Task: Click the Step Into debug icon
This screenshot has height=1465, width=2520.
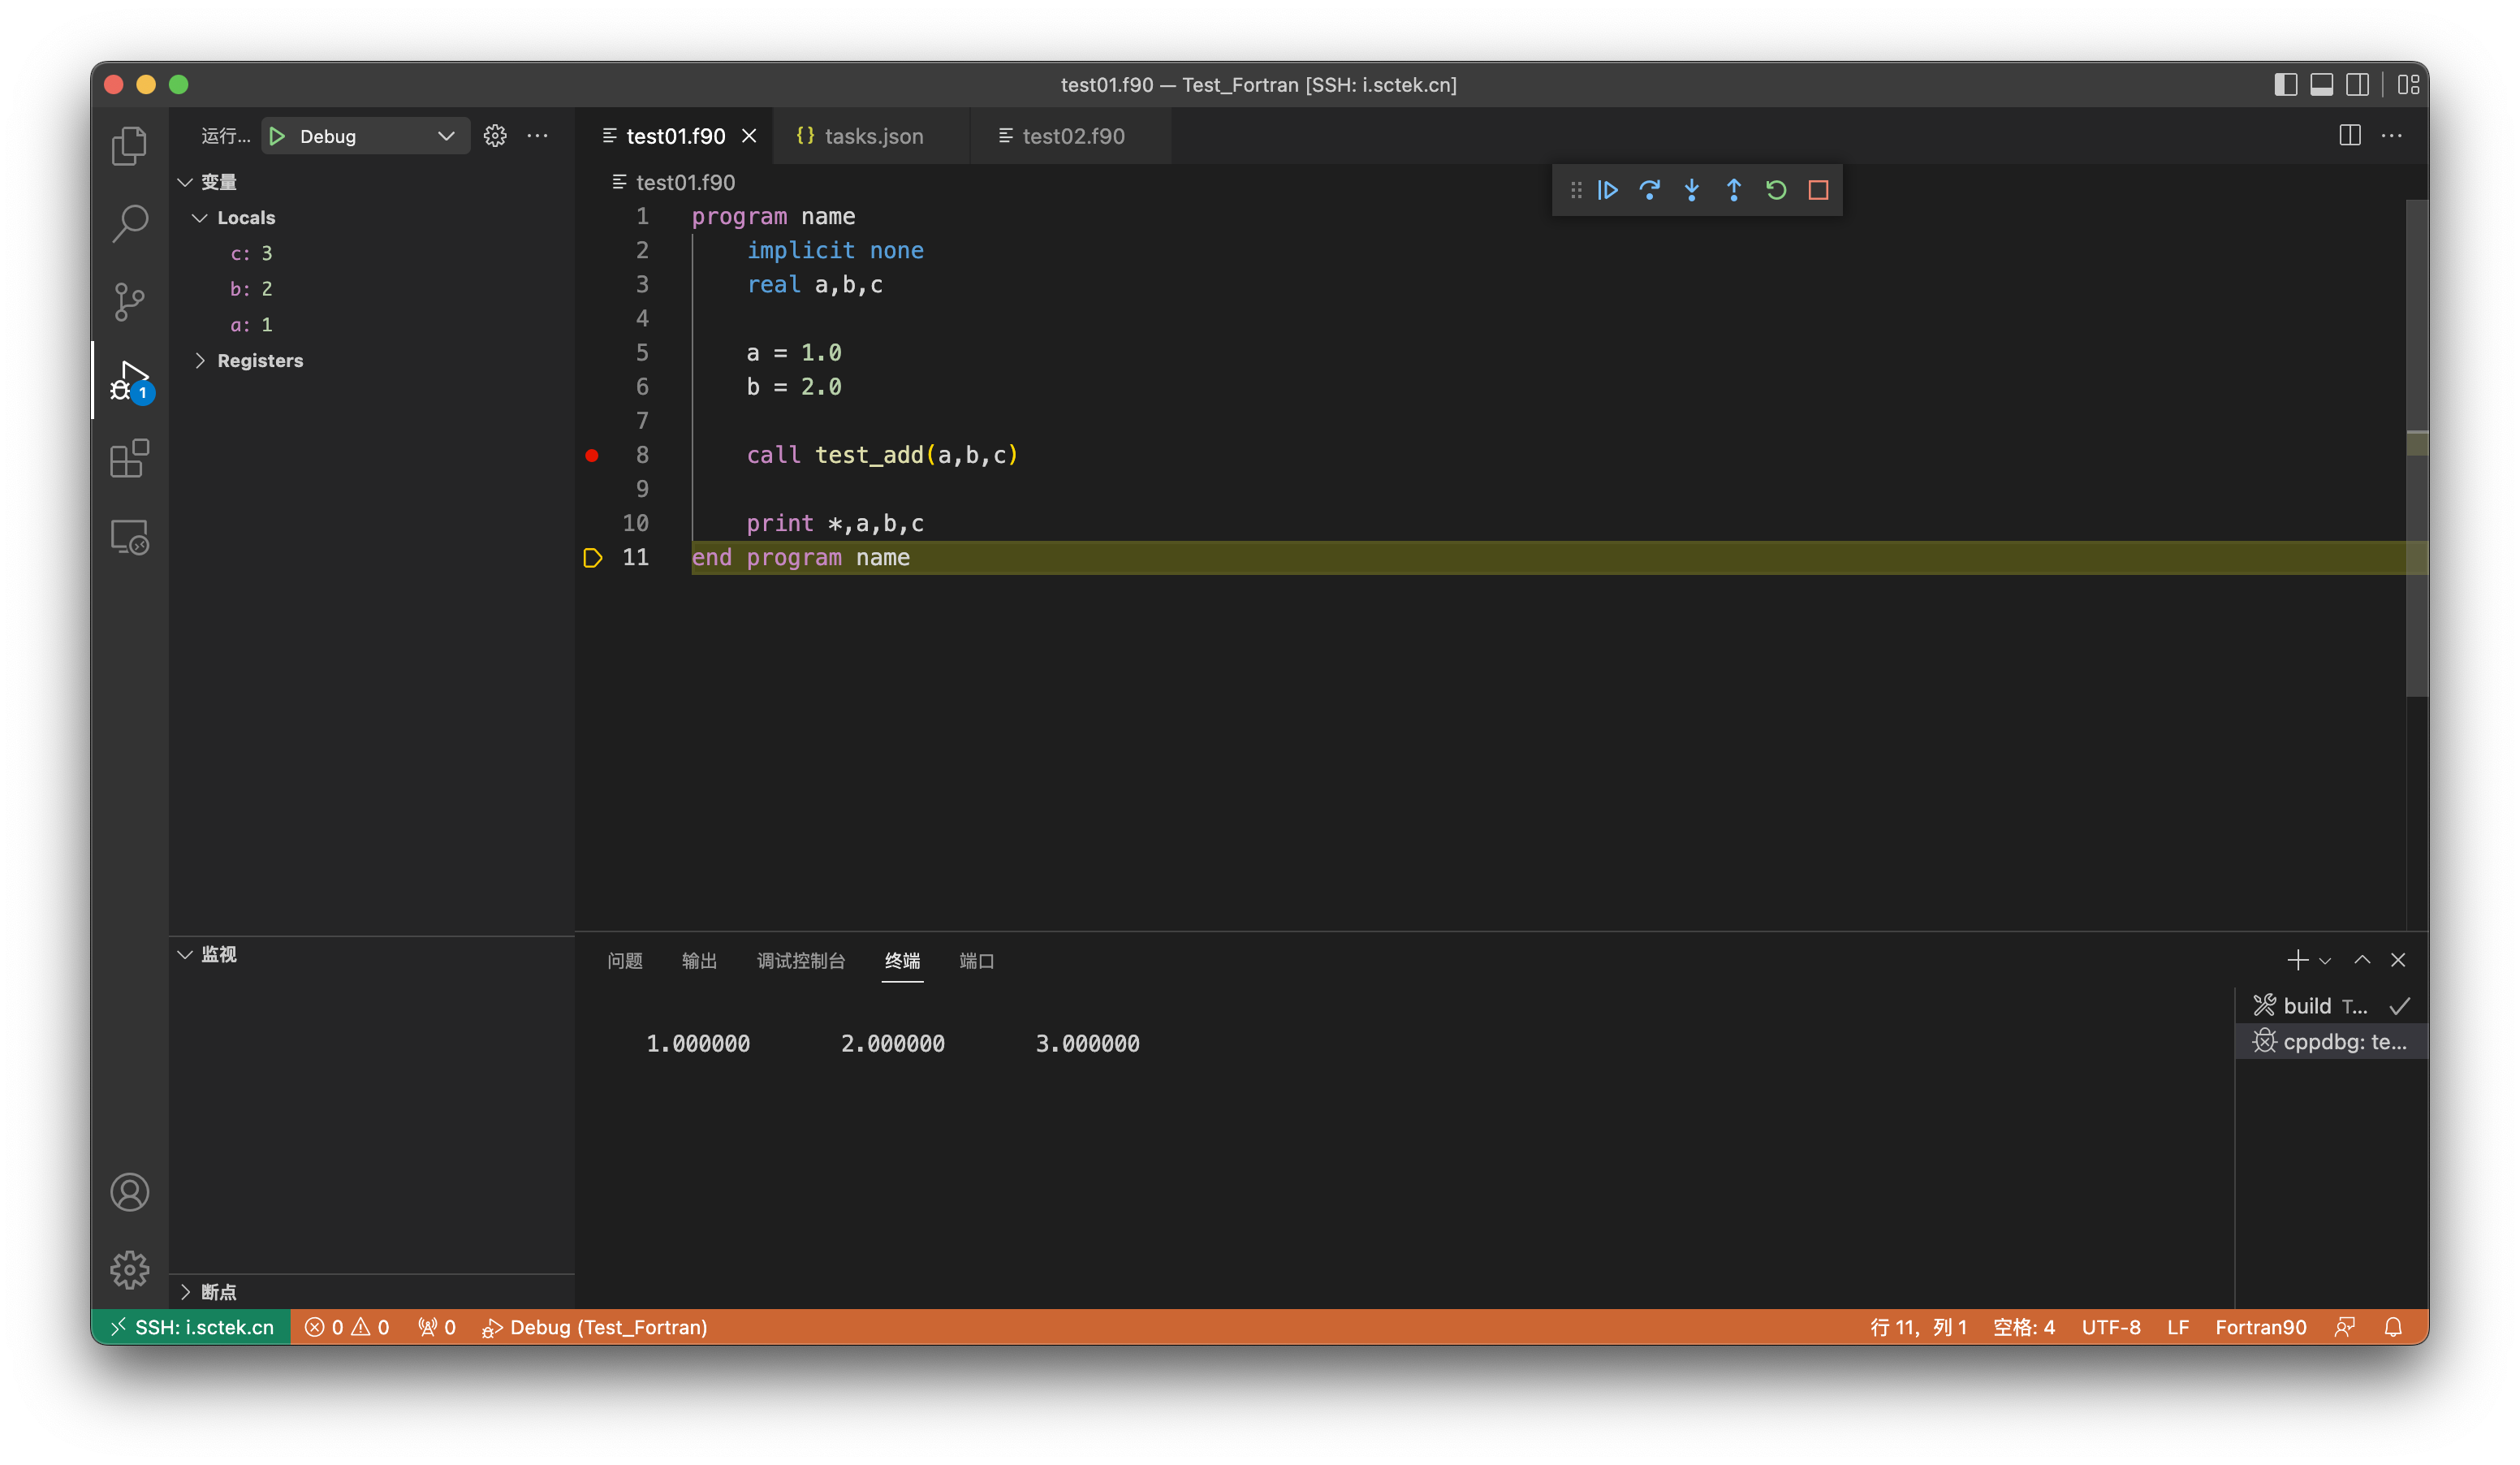Action: 1690,190
